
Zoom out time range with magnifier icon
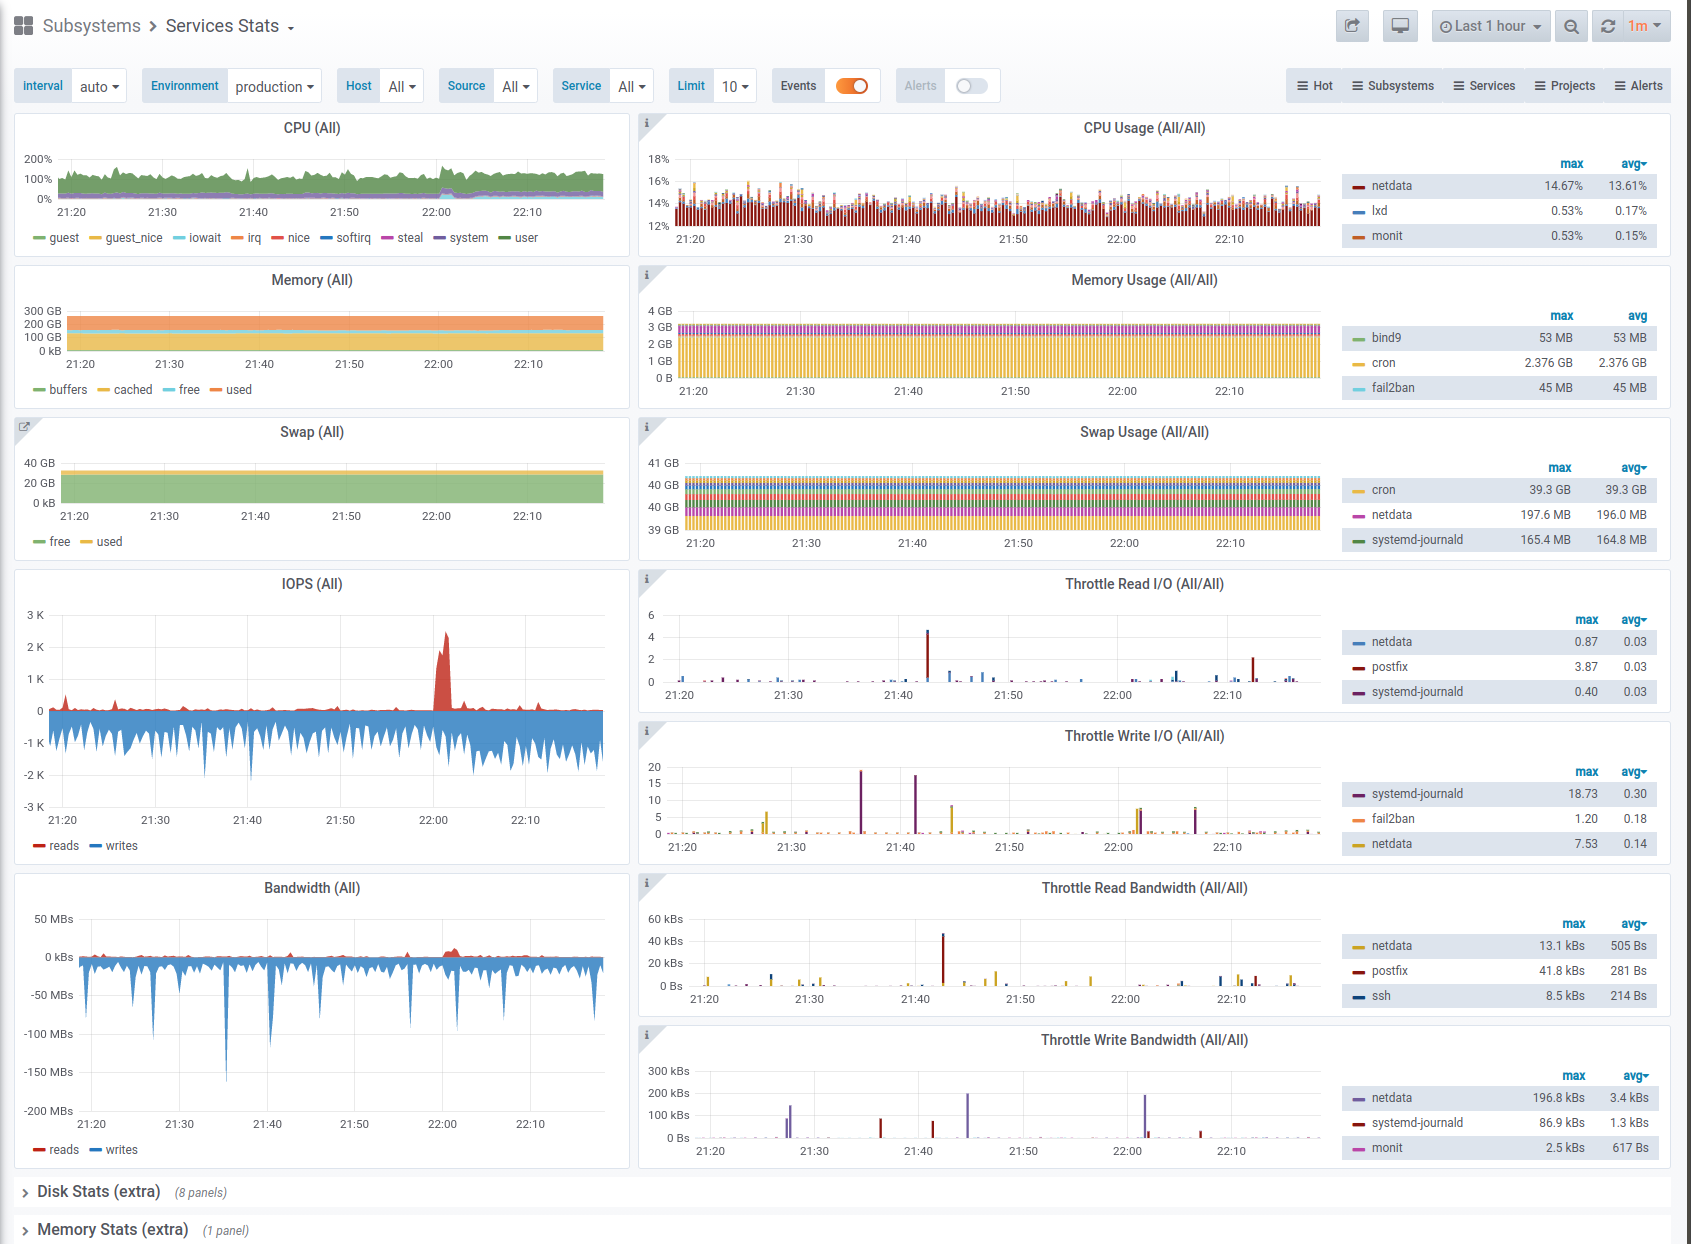(1572, 26)
